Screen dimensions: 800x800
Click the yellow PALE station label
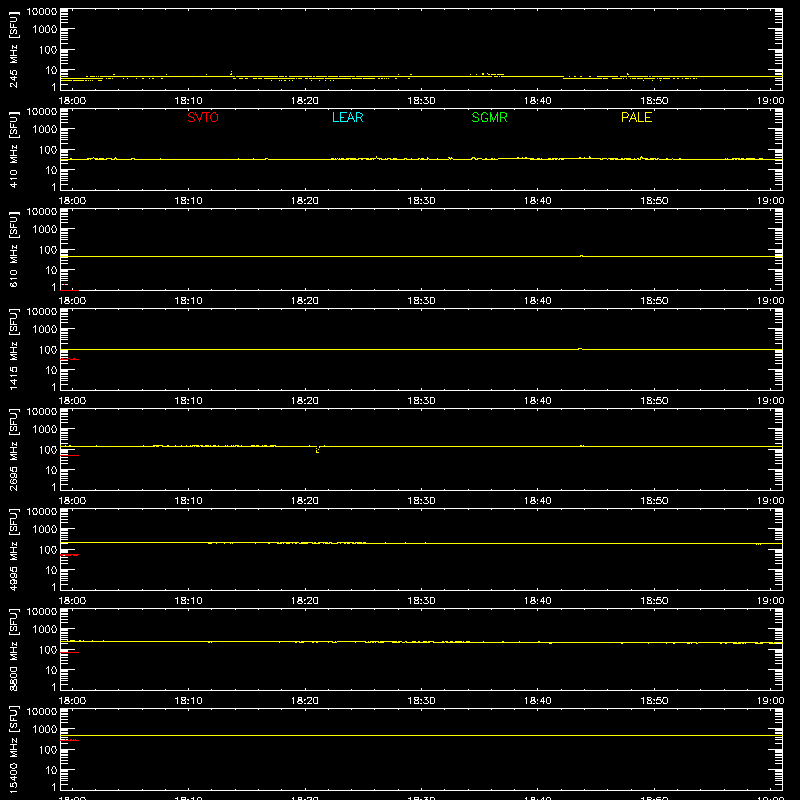(x=636, y=117)
